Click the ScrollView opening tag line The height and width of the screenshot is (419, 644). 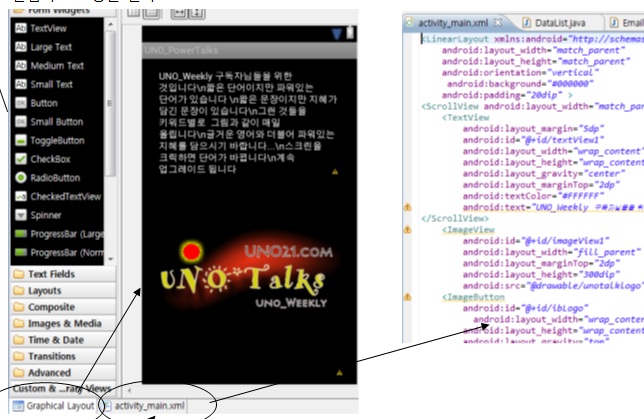coord(532,106)
